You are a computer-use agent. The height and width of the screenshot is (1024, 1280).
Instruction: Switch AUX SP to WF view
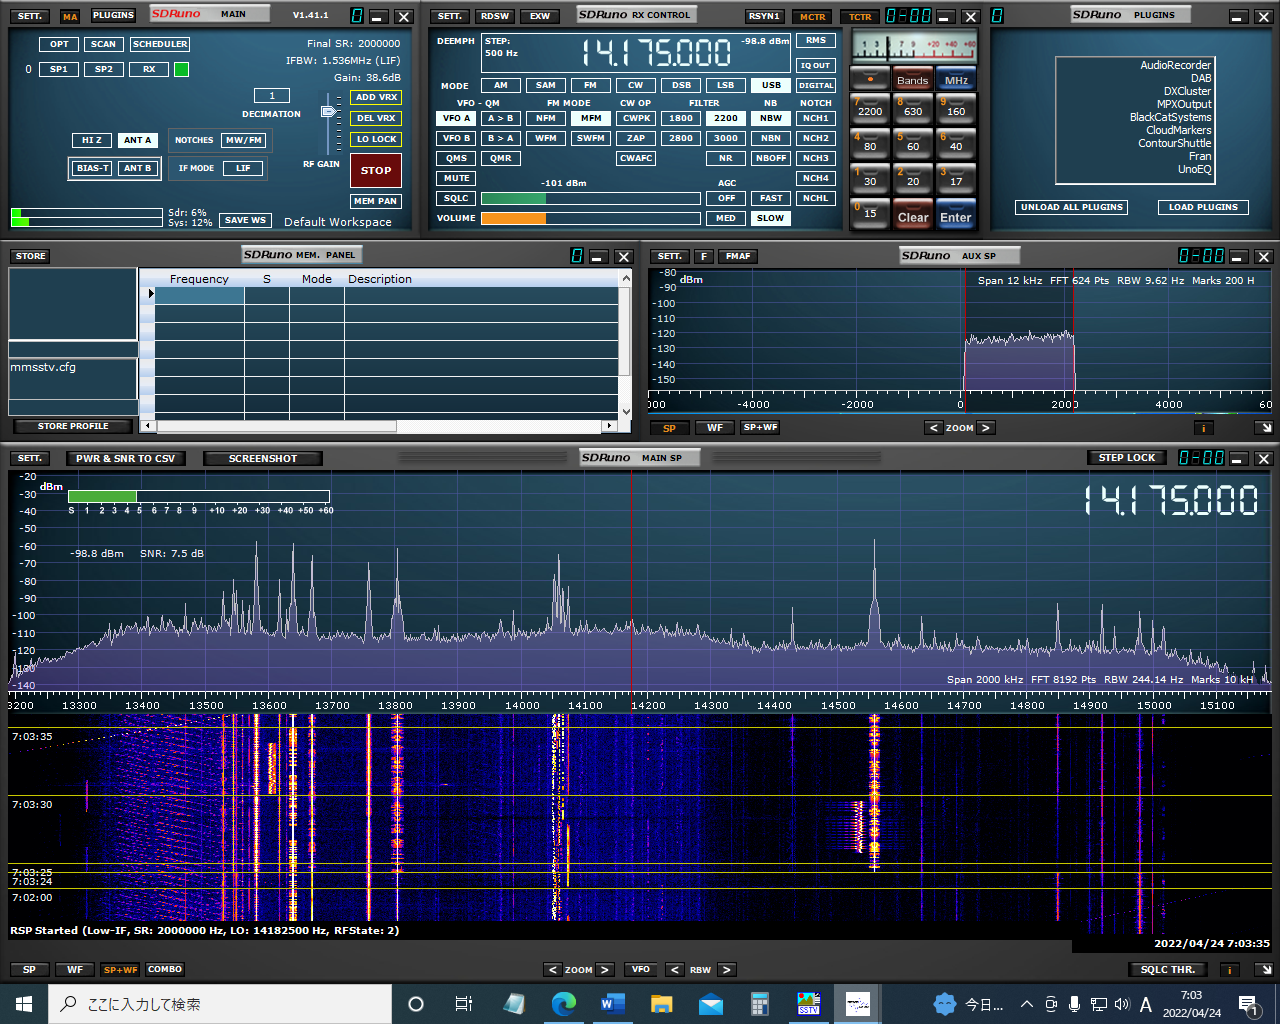(x=715, y=428)
